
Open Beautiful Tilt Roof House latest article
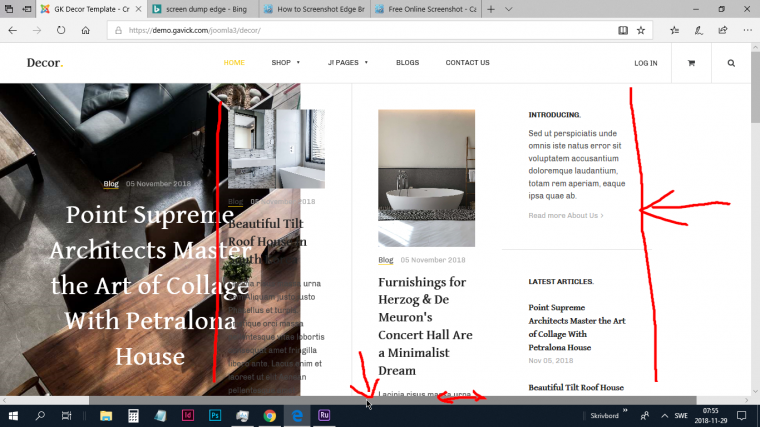576,387
